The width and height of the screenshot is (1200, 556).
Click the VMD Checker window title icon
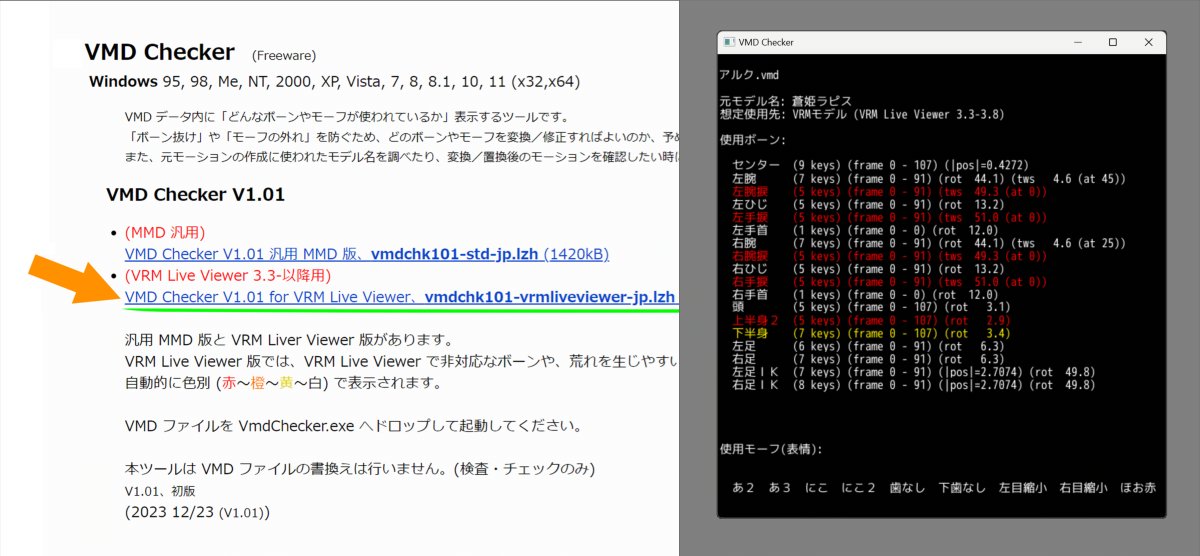(727, 42)
